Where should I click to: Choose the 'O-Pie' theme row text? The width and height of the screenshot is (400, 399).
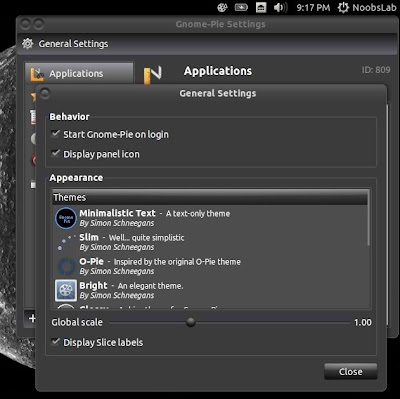coord(160,266)
